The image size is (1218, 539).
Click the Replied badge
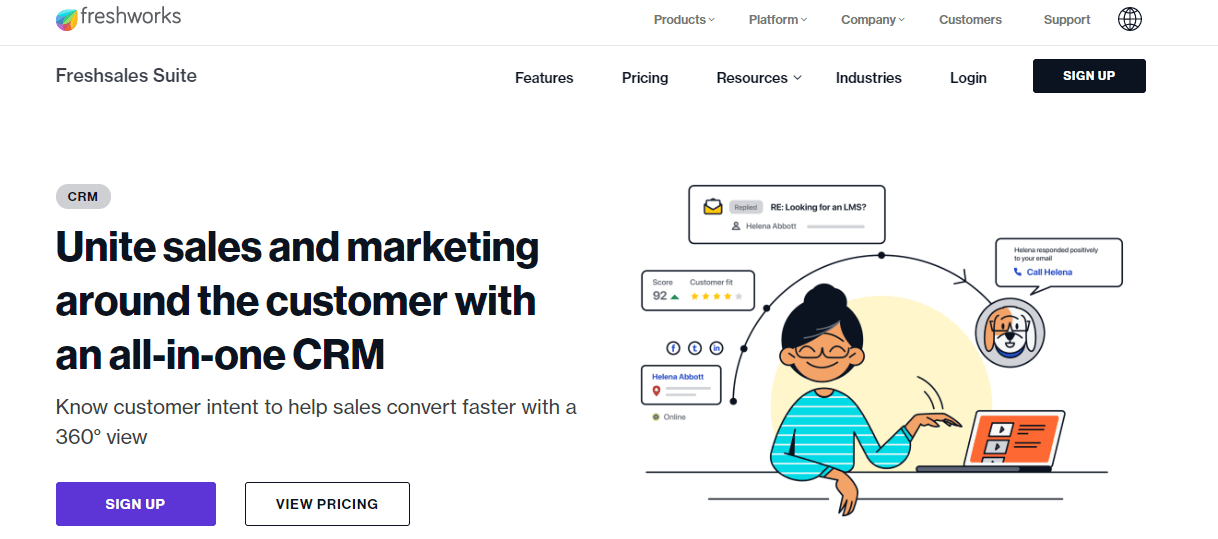[745, 207]
